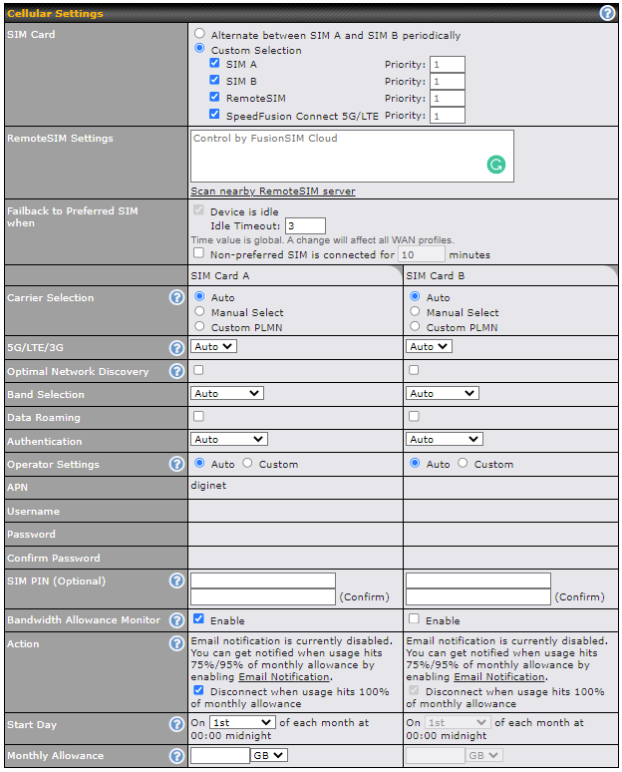Show help for Action row
Image resolution: width=622 pixels, height=772 pixels.
(177, 643)
